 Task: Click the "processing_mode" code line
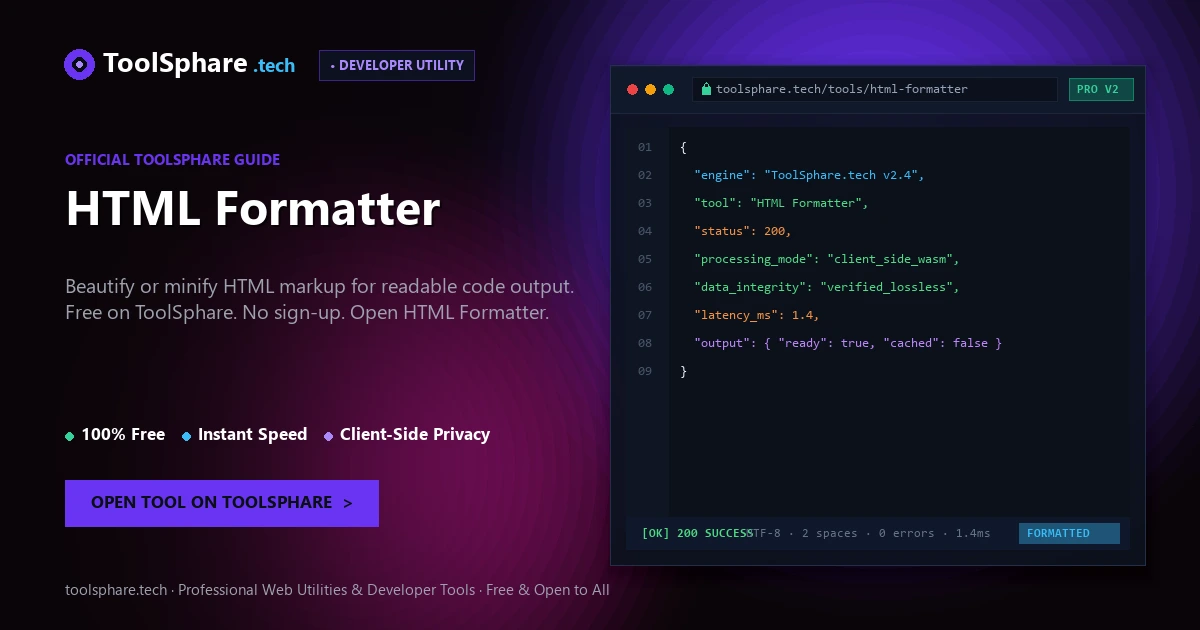pyautogui.click(x=827, y=259)
